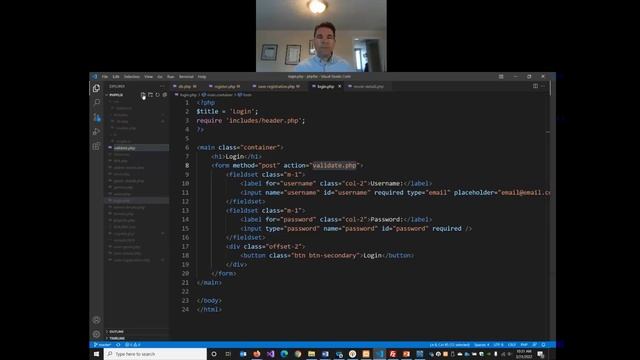The width and height of the screenshot is (640, 360).
Task: Click the feedback icon in status bar
Action: (535, 345)
